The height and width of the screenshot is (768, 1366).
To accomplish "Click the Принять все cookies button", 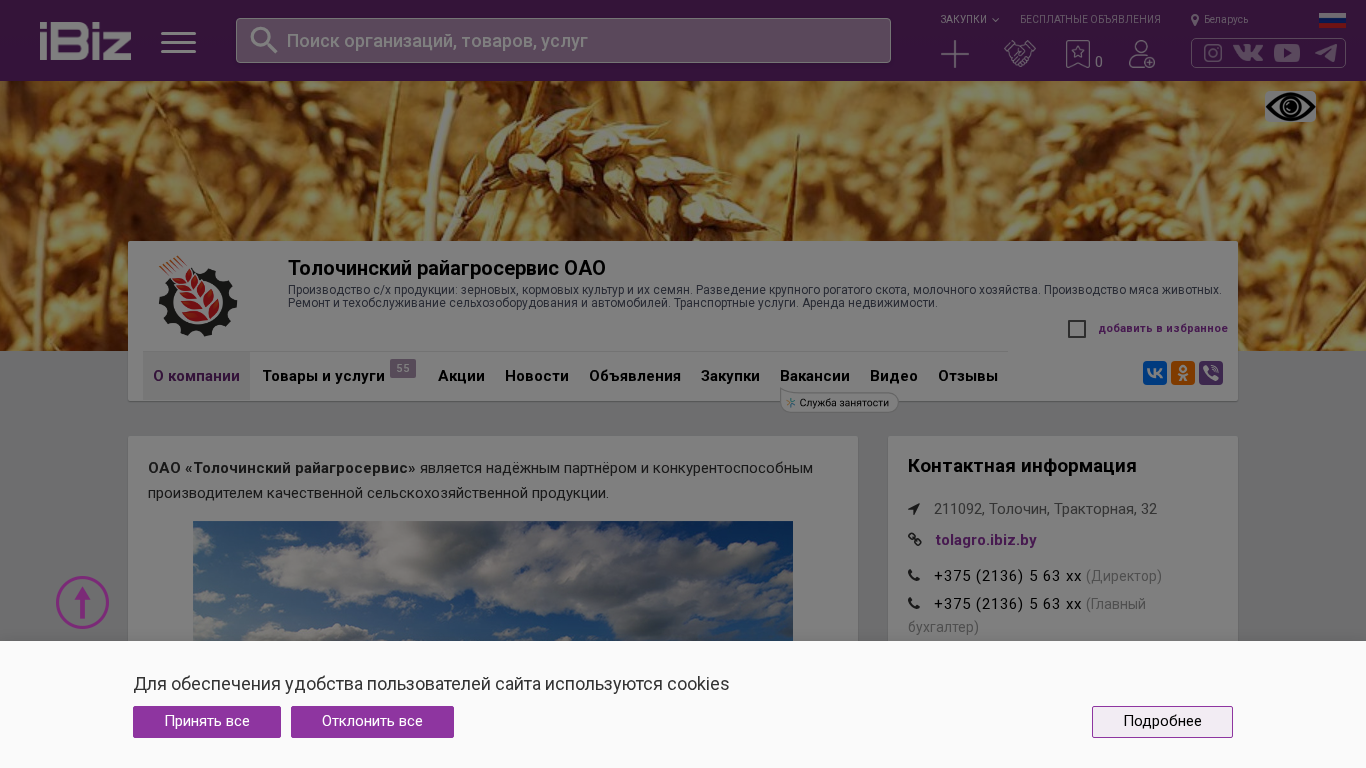I will [x=207, y=722].
